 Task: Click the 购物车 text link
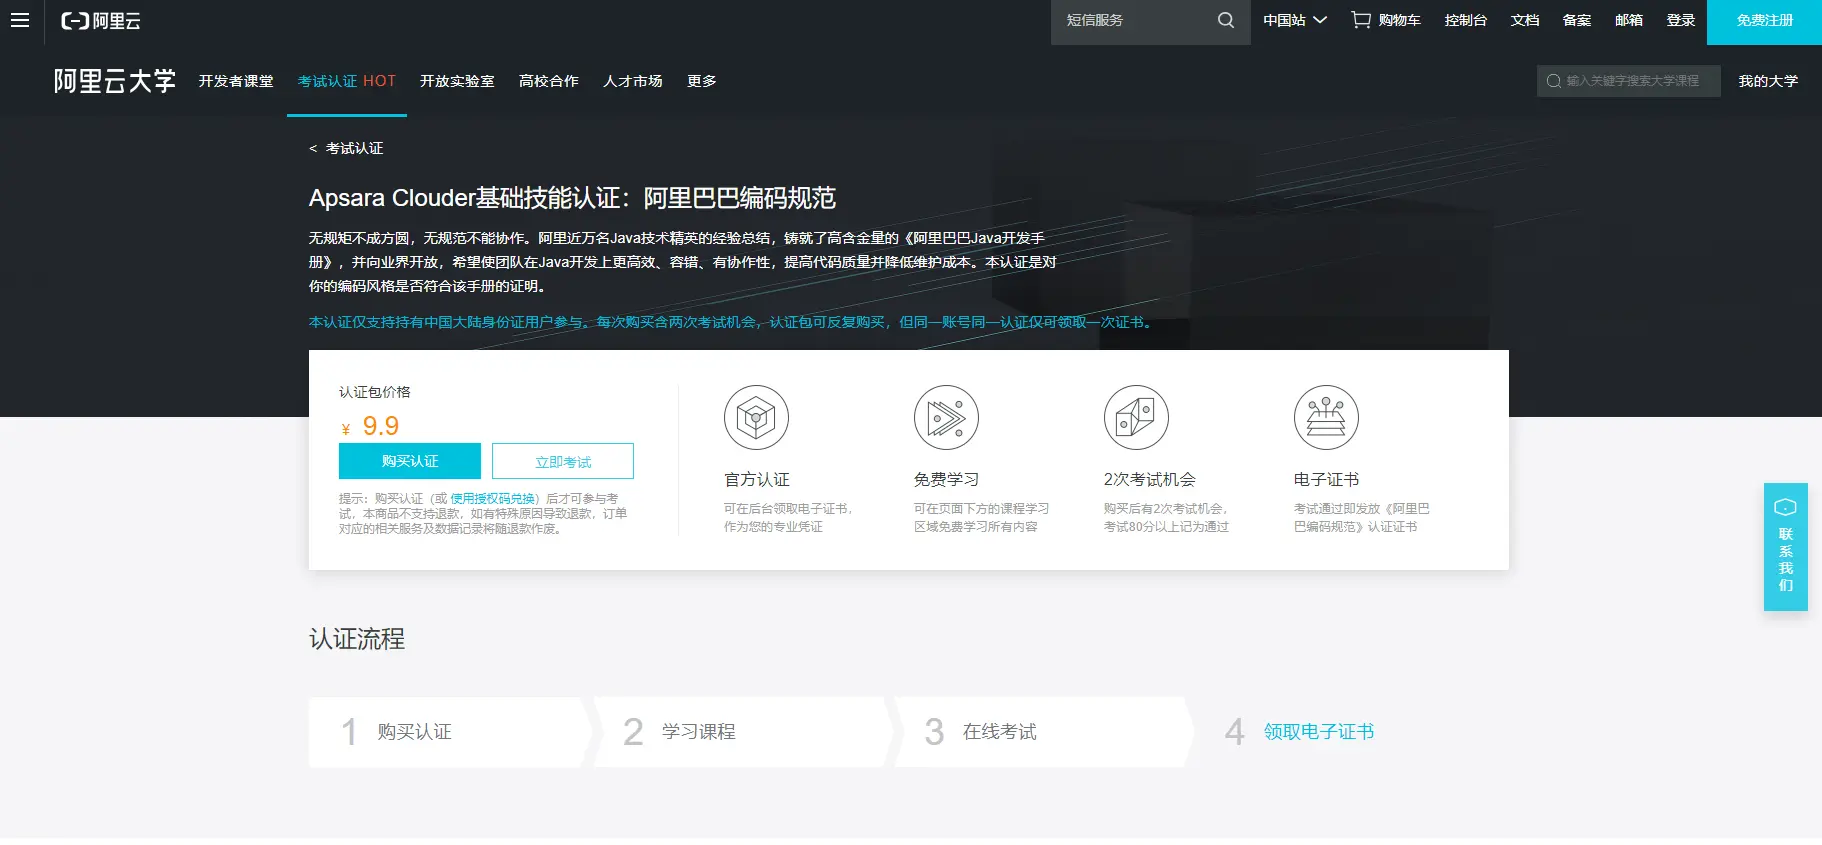(x=1399, y=20)
